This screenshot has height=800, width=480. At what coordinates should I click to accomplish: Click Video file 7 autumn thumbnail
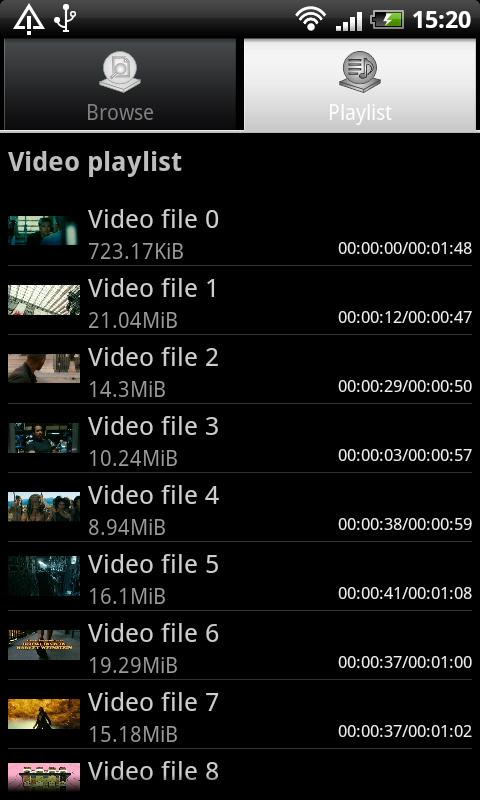44,713
